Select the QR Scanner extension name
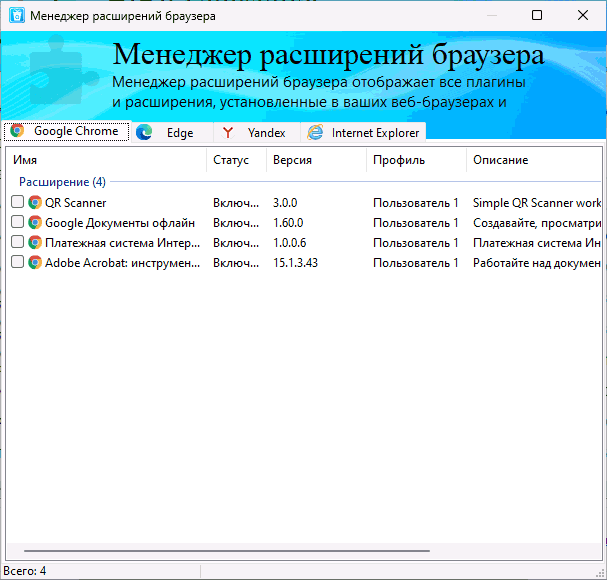607x580 pixels. 75,203
